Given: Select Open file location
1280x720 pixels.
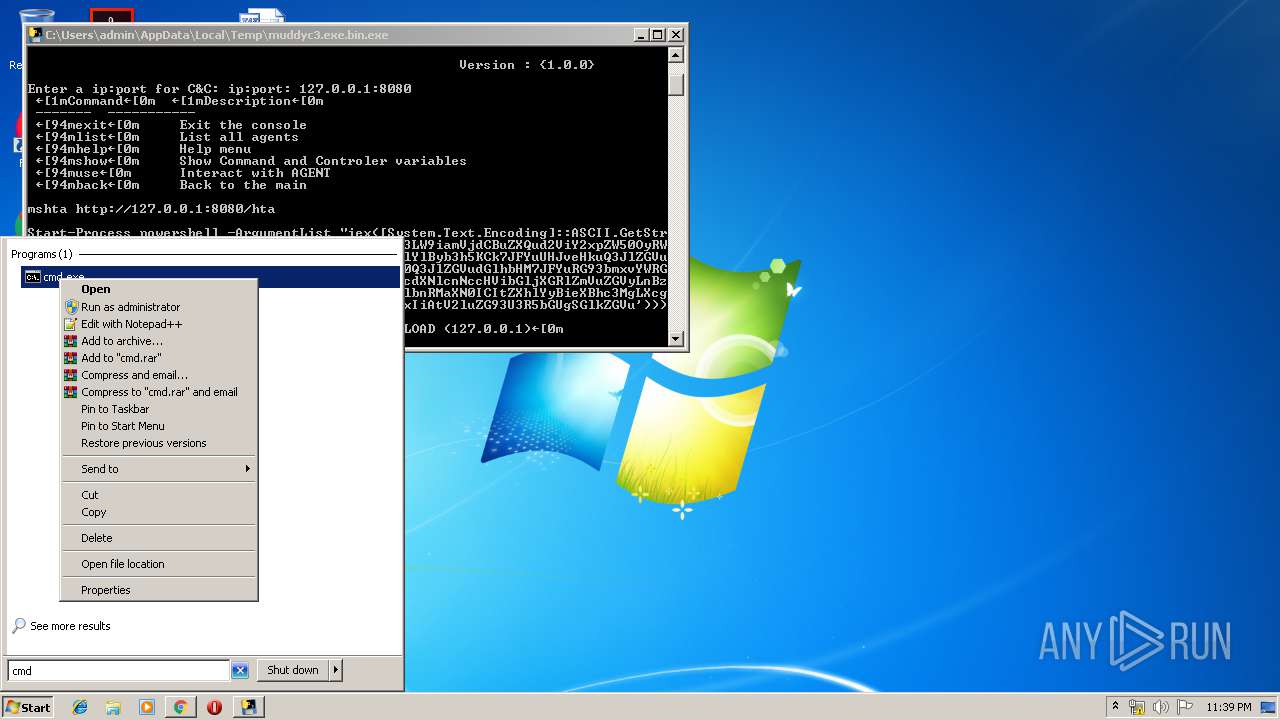Looking at the screenshot, I should pos(159,564).
